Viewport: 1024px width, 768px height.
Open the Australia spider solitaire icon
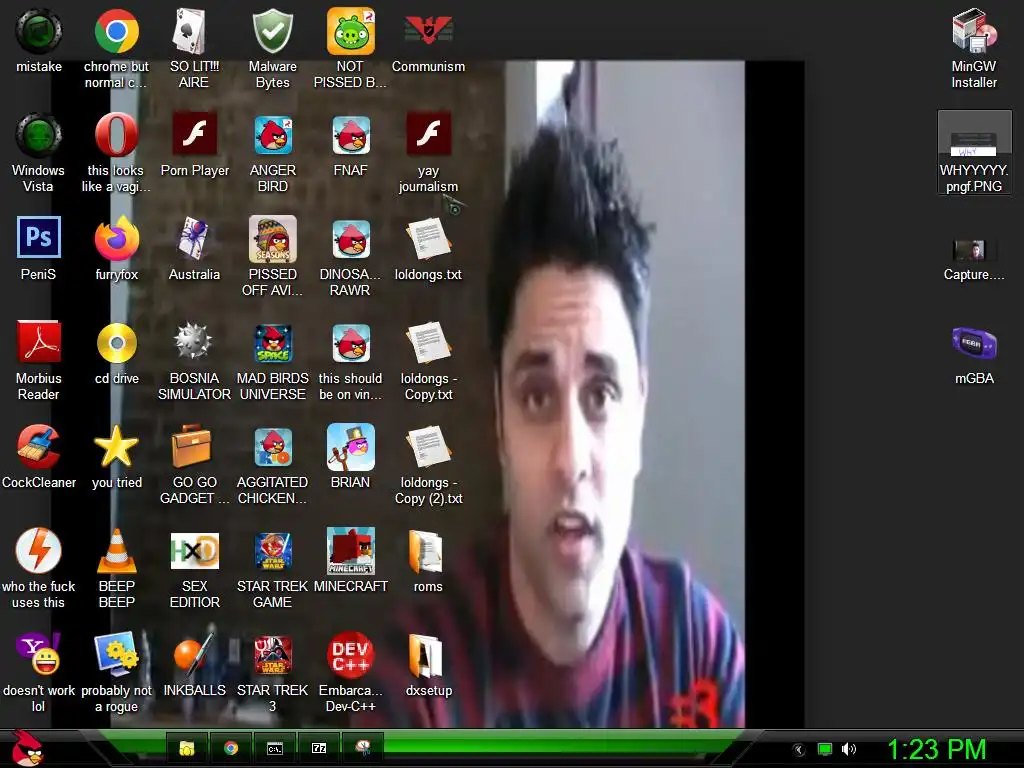click(x=194, y=239)
